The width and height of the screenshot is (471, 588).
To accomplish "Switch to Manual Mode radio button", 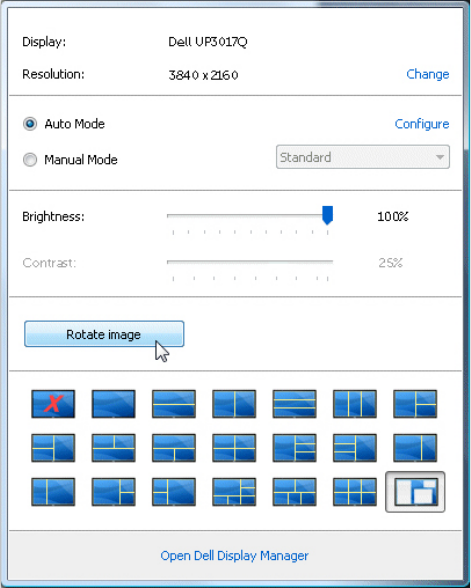I will pyautogui.click(x=30, y=160).
